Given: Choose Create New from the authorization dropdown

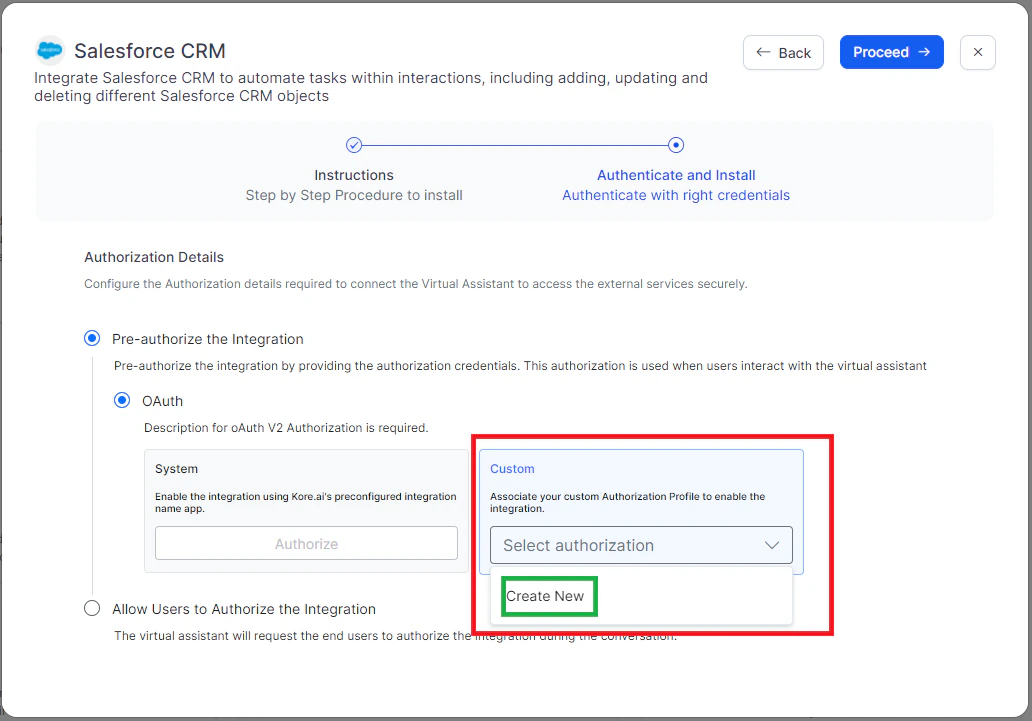Looking at the screenshot, I should point(548,595).
